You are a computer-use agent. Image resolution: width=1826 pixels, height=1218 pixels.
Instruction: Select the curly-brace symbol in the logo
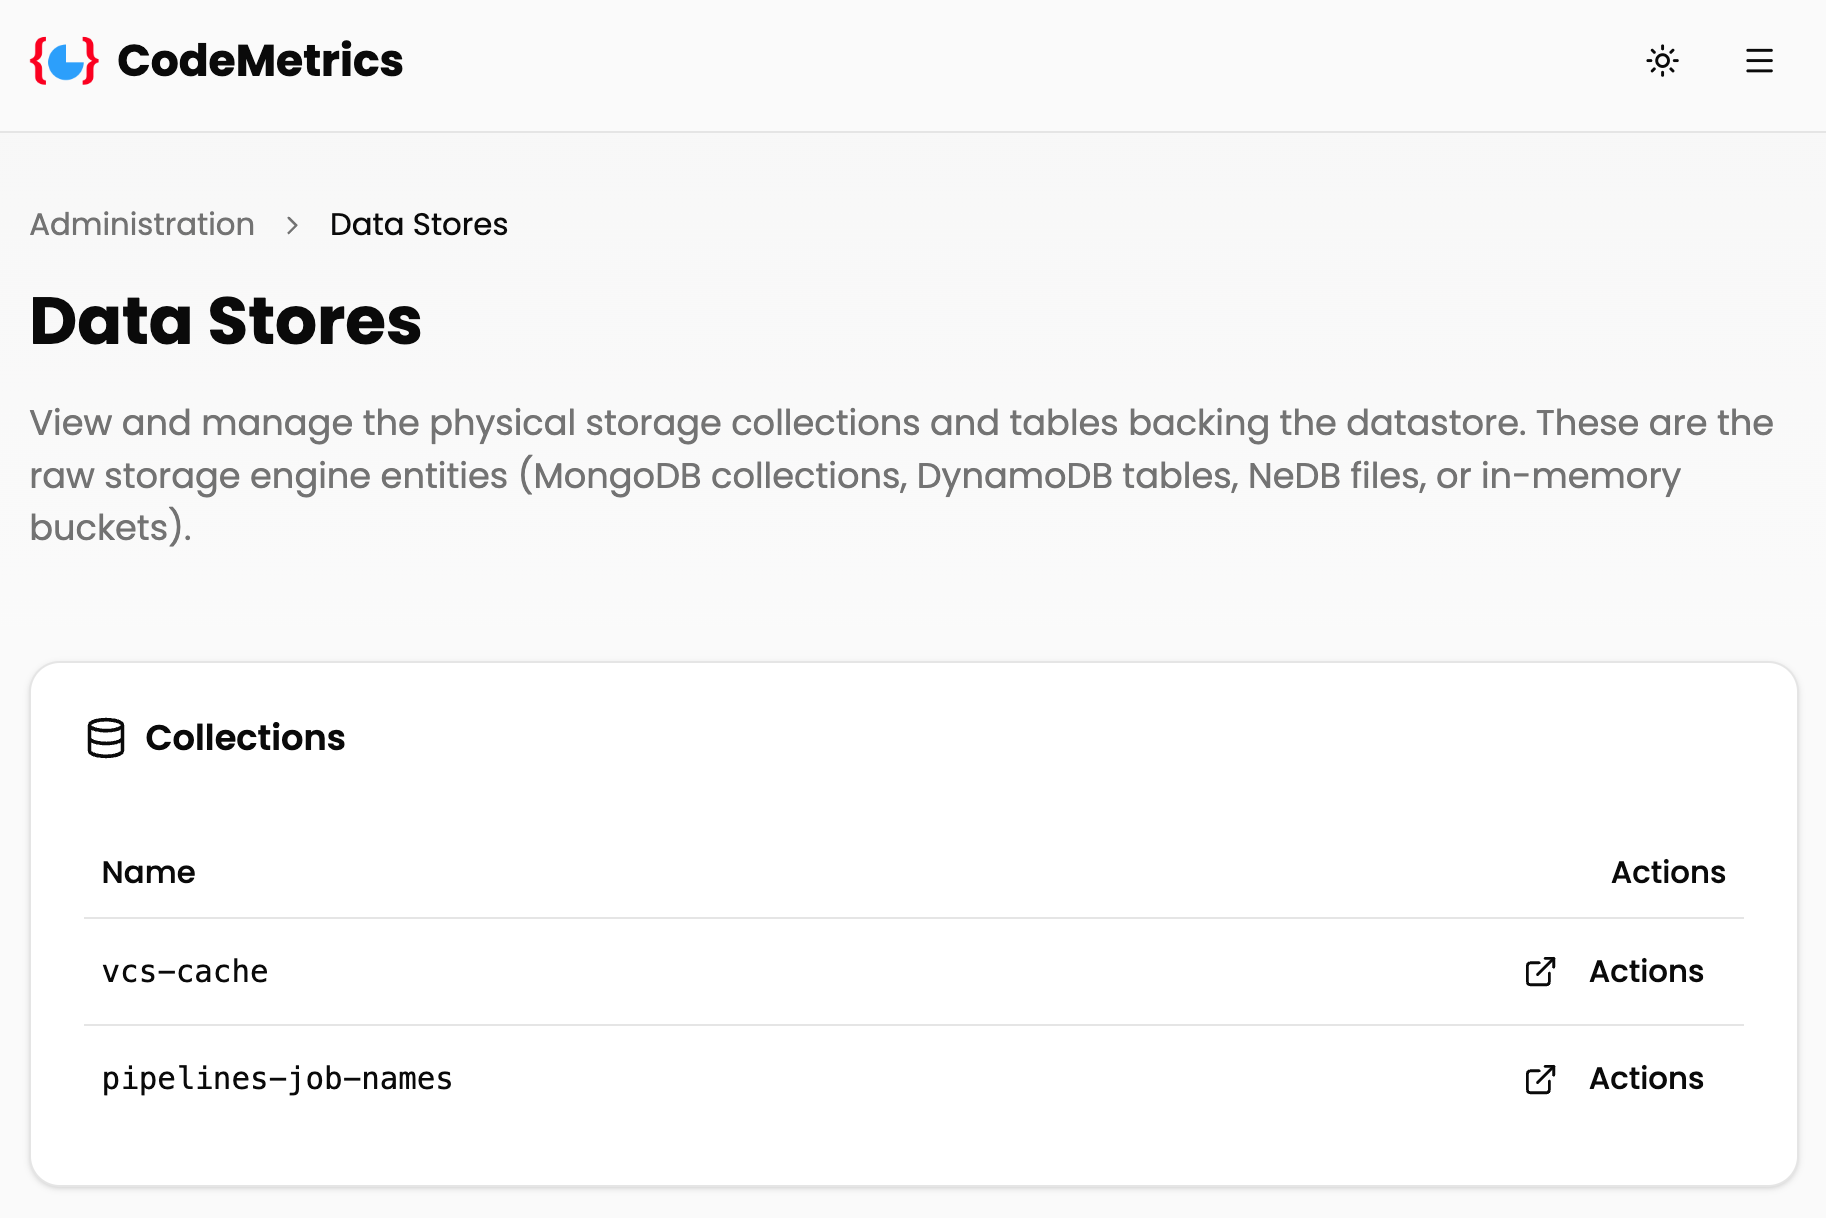tap(64, 61)
